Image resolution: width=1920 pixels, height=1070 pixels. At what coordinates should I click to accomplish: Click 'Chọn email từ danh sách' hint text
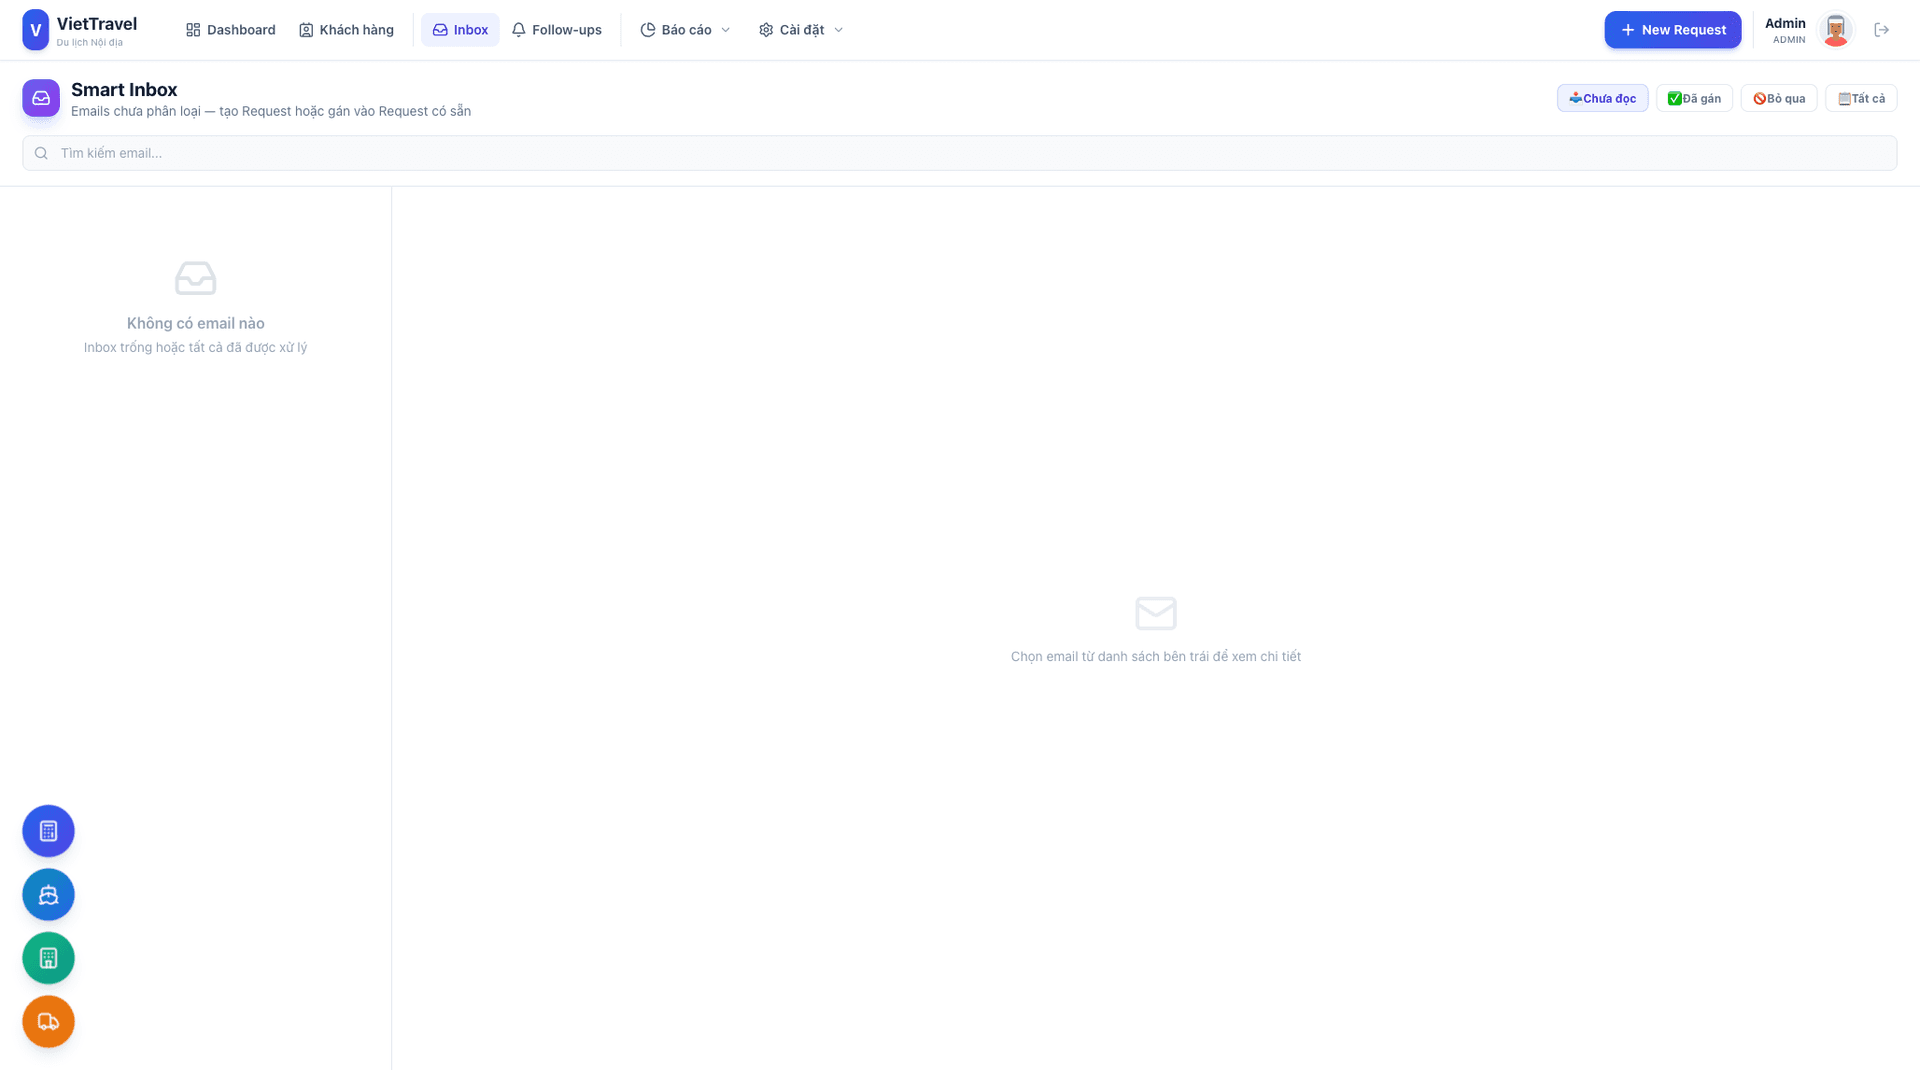click(1156, 656)
